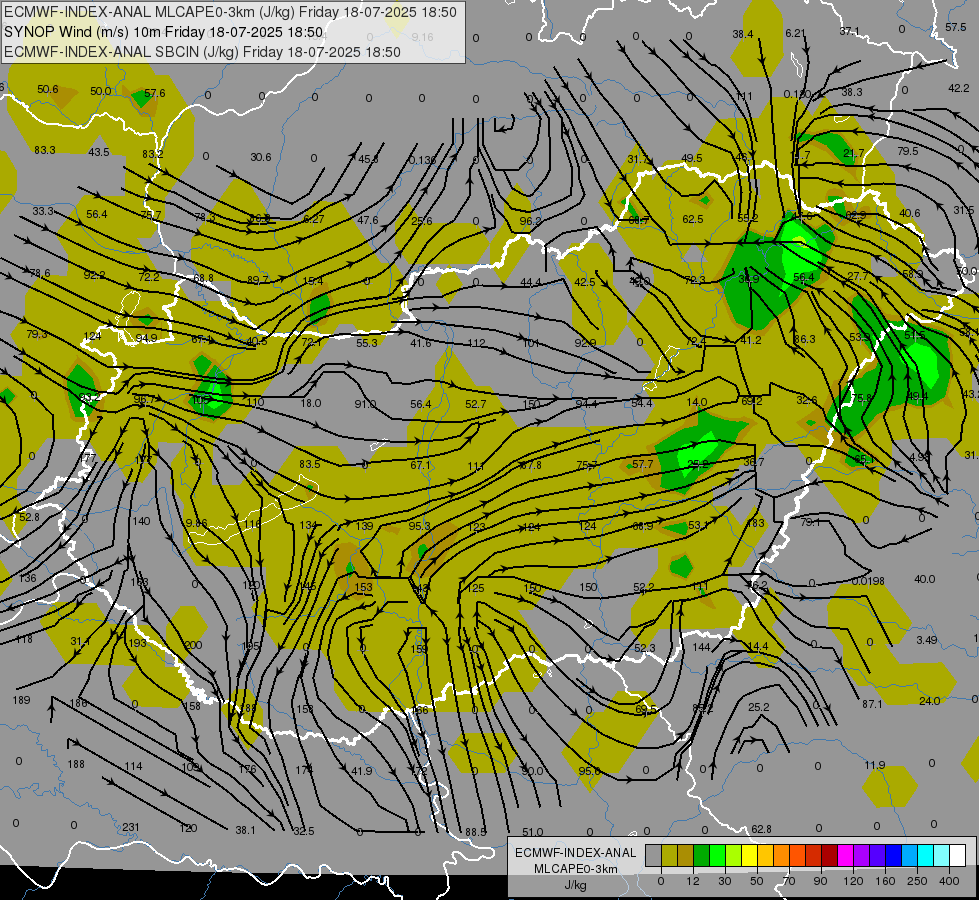The image size is (979, 900).
Task: Click the '79.1' value on the map
Action: click(x=810, y=522)
